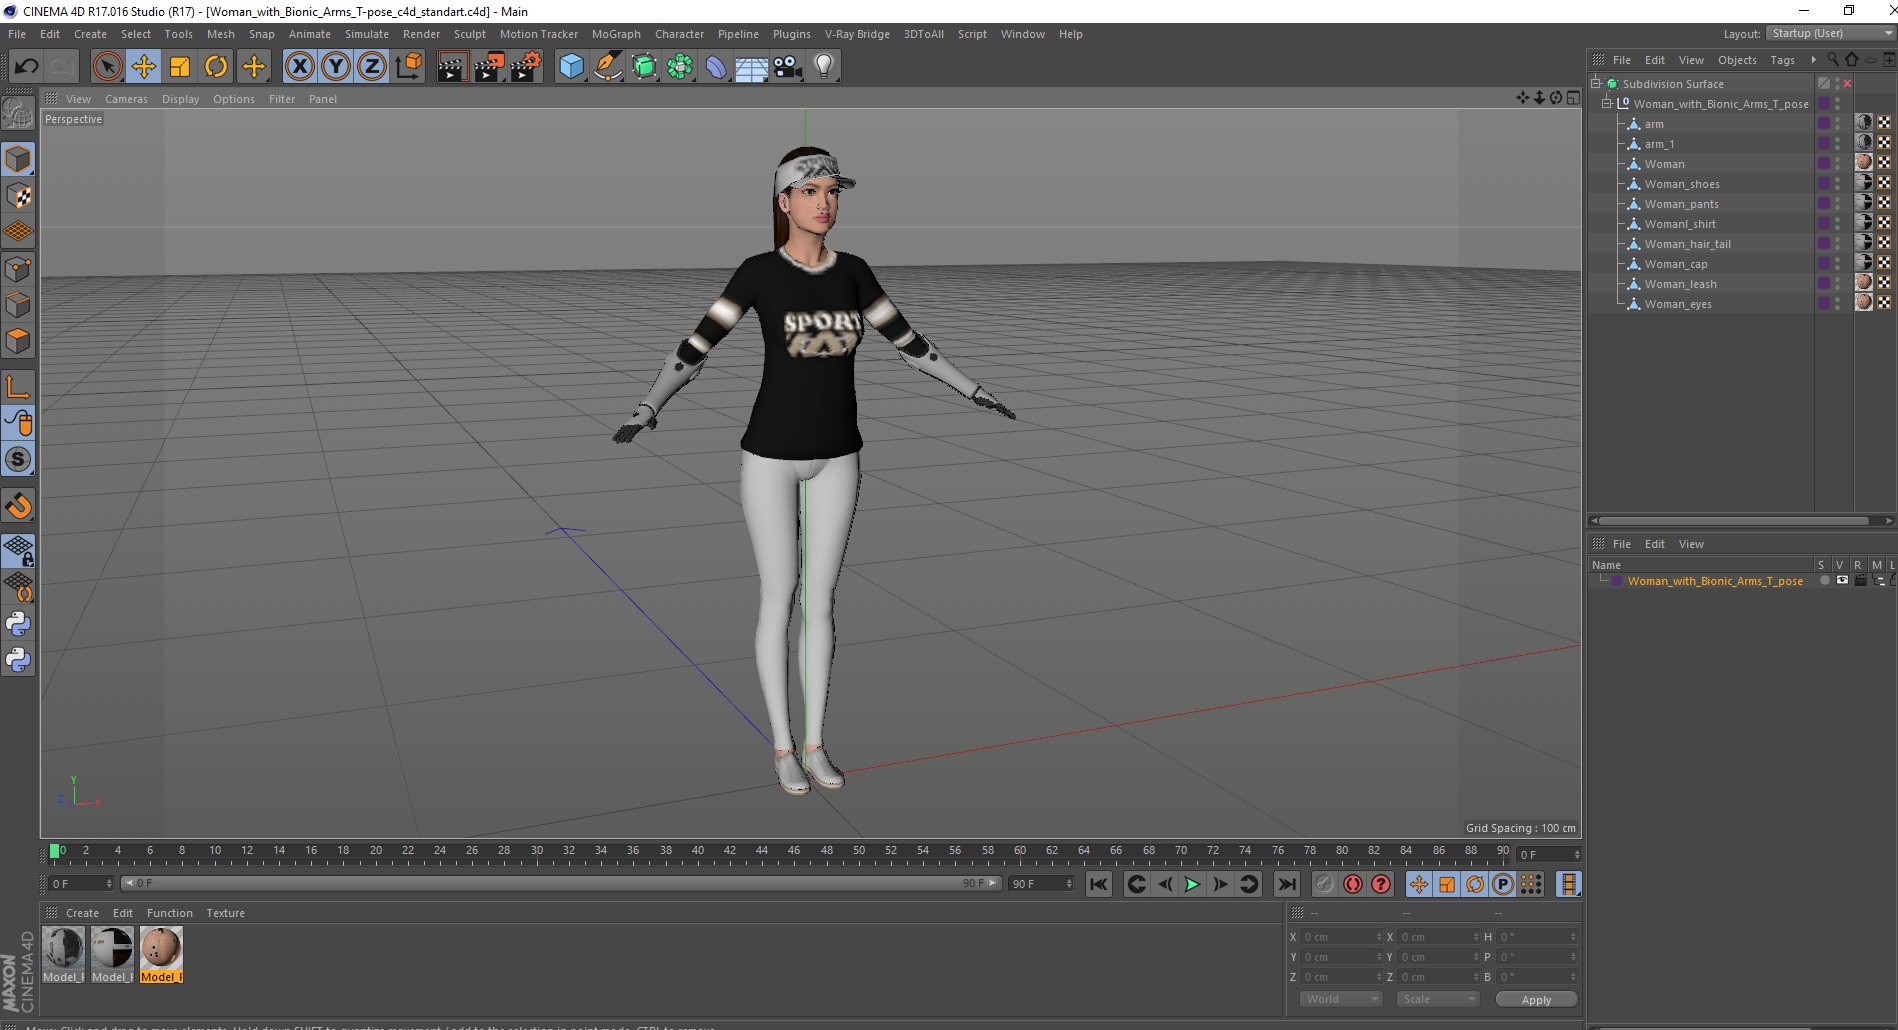Screen dimensions: 1898x1030
Task: Click the X position input field
Action: tap(1342, 937)
